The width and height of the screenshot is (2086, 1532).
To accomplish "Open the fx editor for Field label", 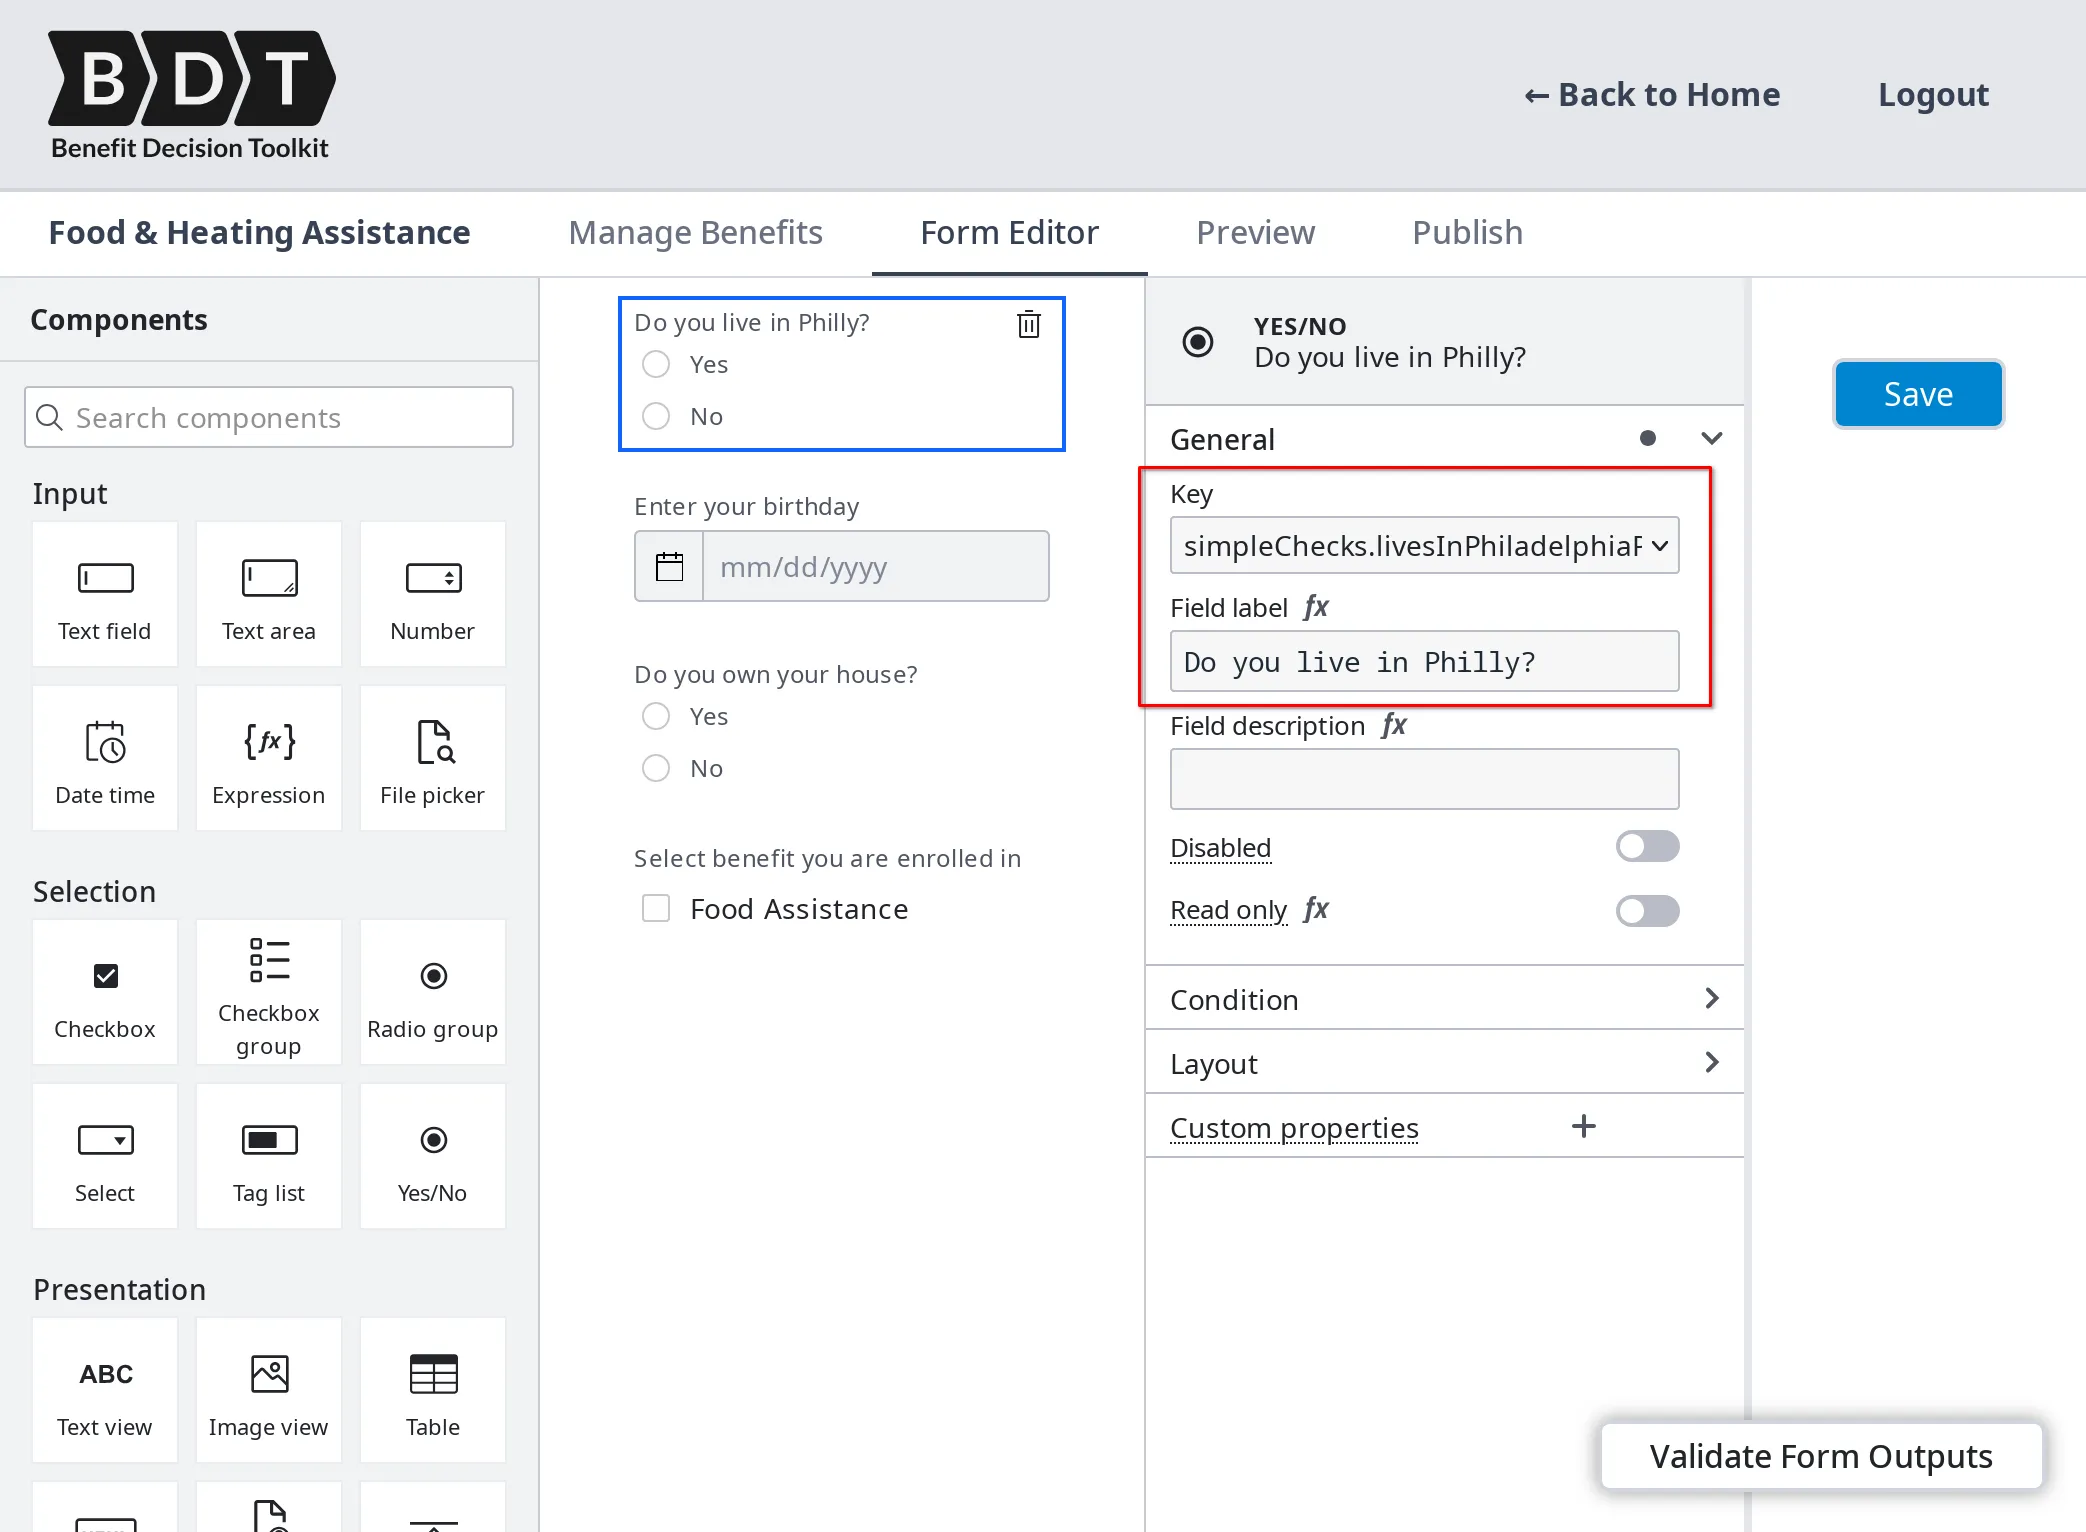I will (x=1317, y=606).
